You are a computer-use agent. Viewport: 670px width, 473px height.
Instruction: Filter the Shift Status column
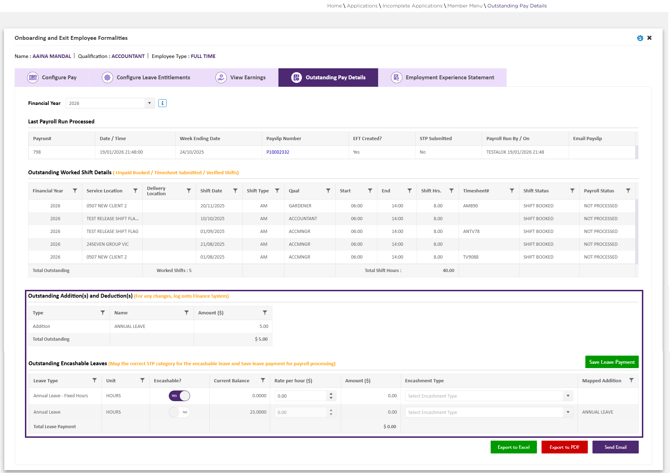click(x=572, y=191)
